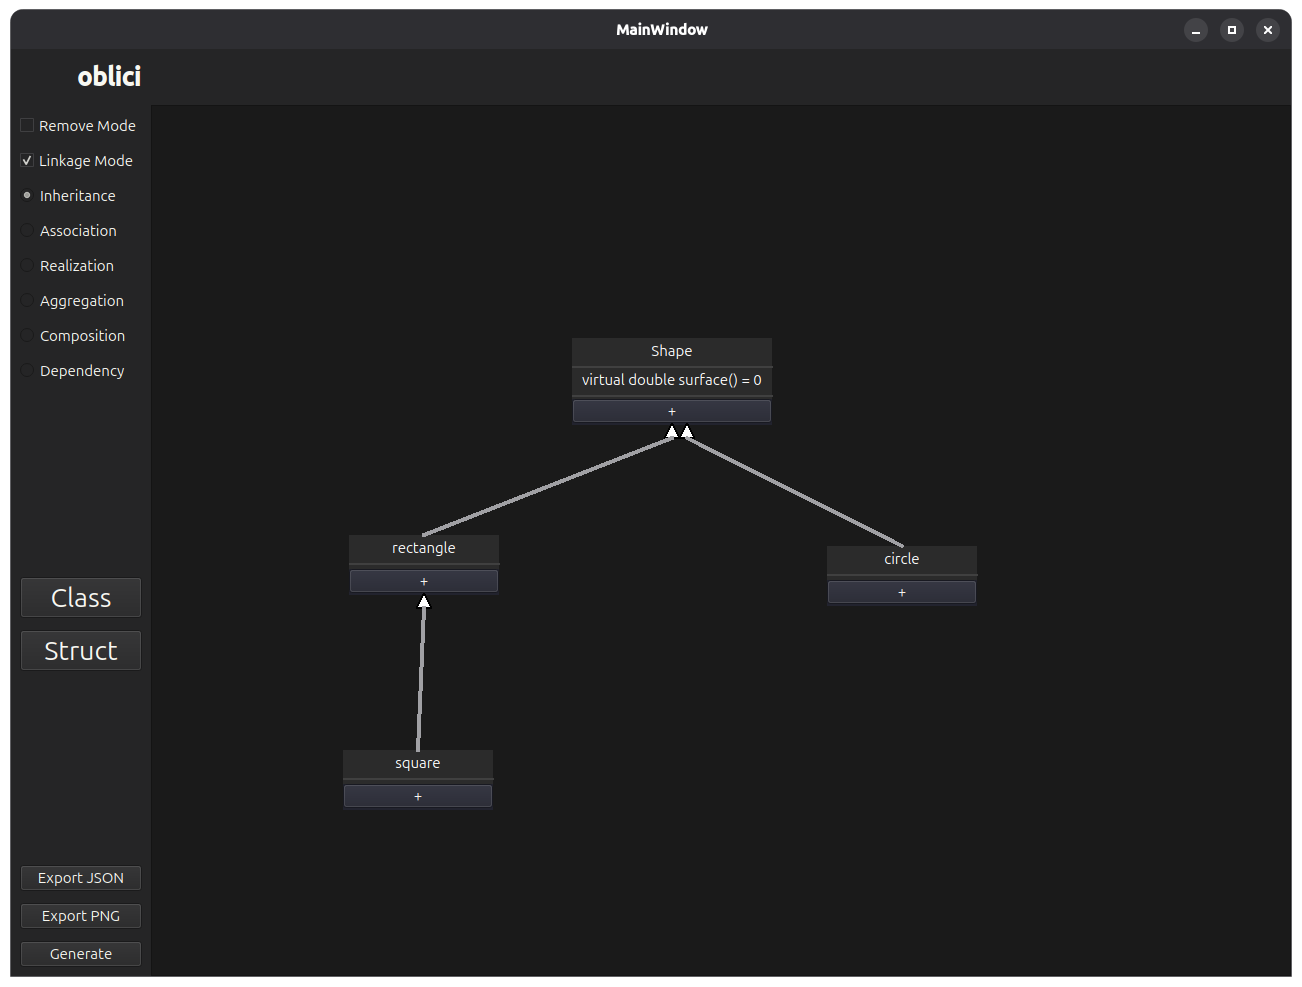Expand the Shape class with its + button
Screen dimensions: 1302x987
point(671,410)
